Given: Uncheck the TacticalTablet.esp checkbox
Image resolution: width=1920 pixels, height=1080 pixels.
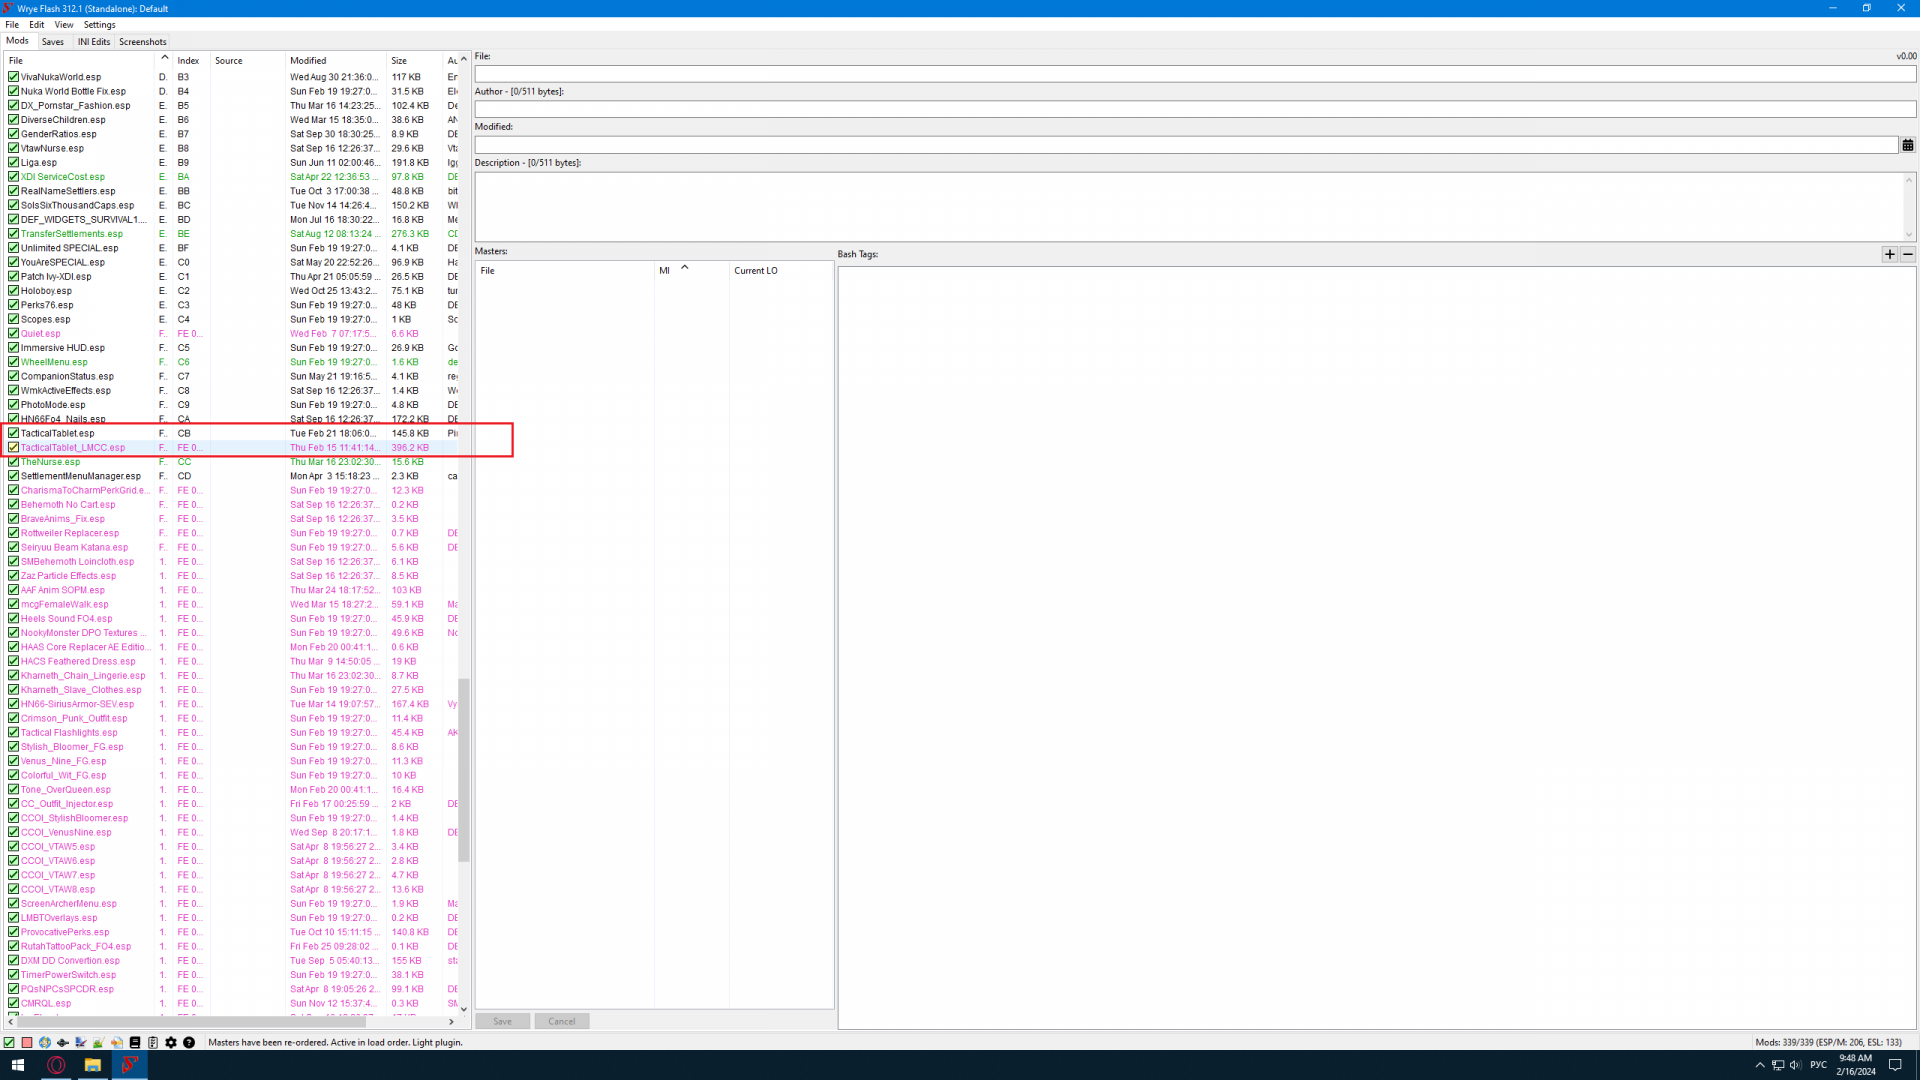Looking at the screenshot, I should [x=13, y=433].
